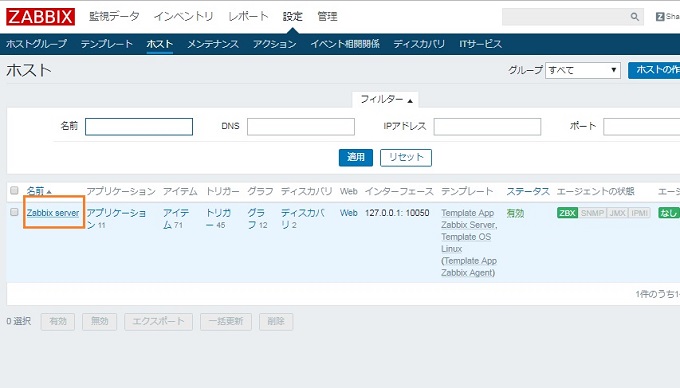This screenshot has height=388, width=680.
Task: Click the 有効 bulk action button
Action: pos(58,322)
